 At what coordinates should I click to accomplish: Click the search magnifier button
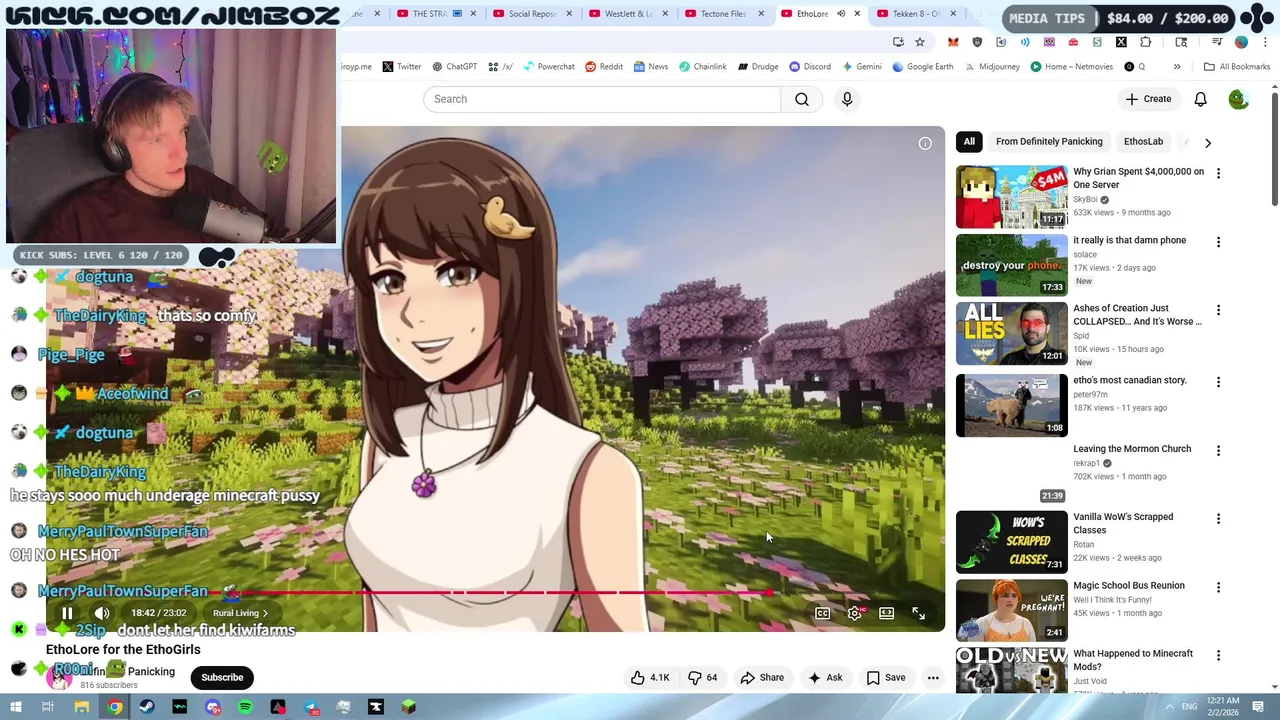(x=802, y=99)
